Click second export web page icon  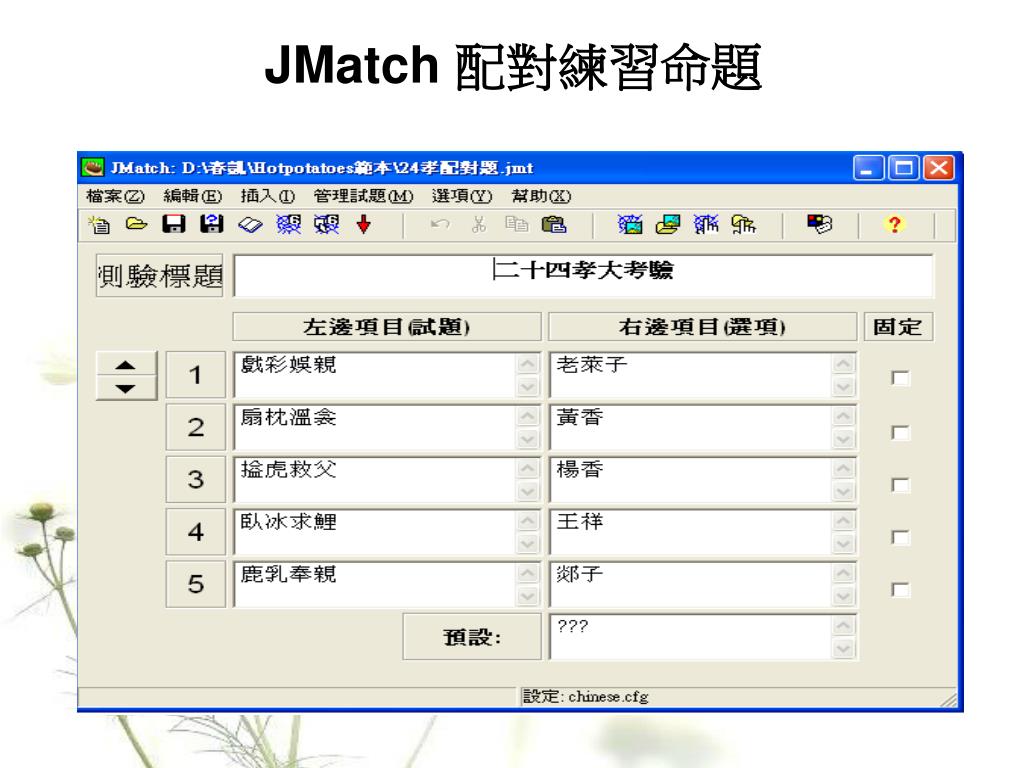327,224
